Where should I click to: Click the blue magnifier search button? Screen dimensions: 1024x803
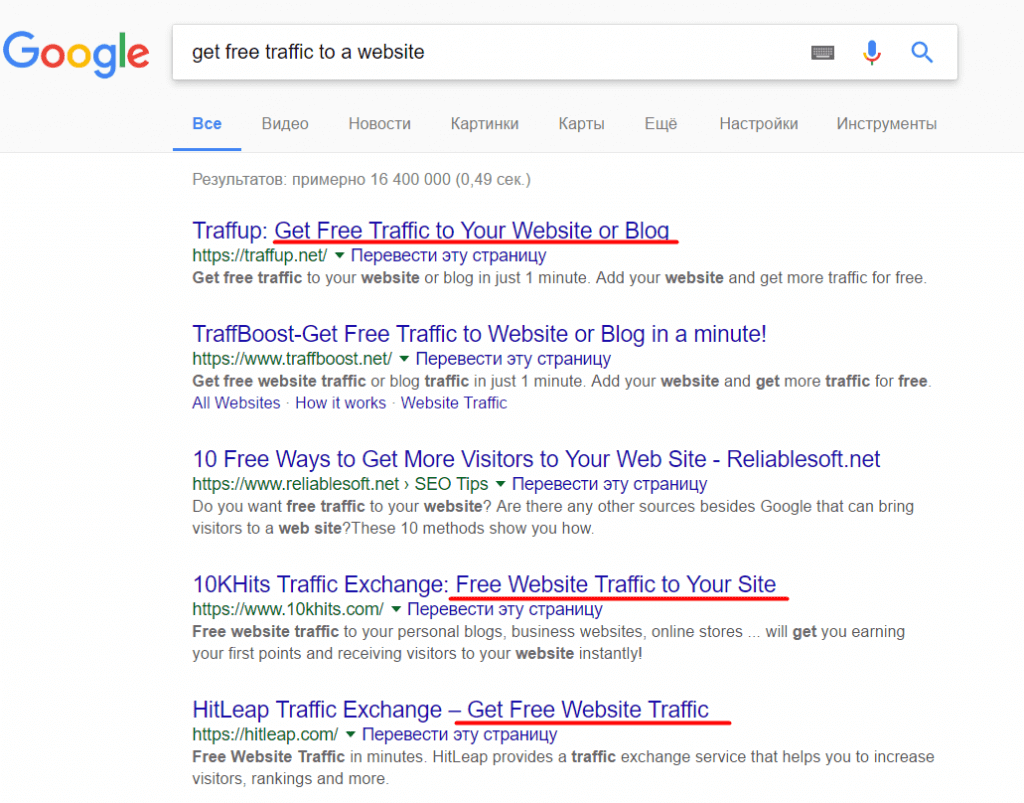pos(921,52)
